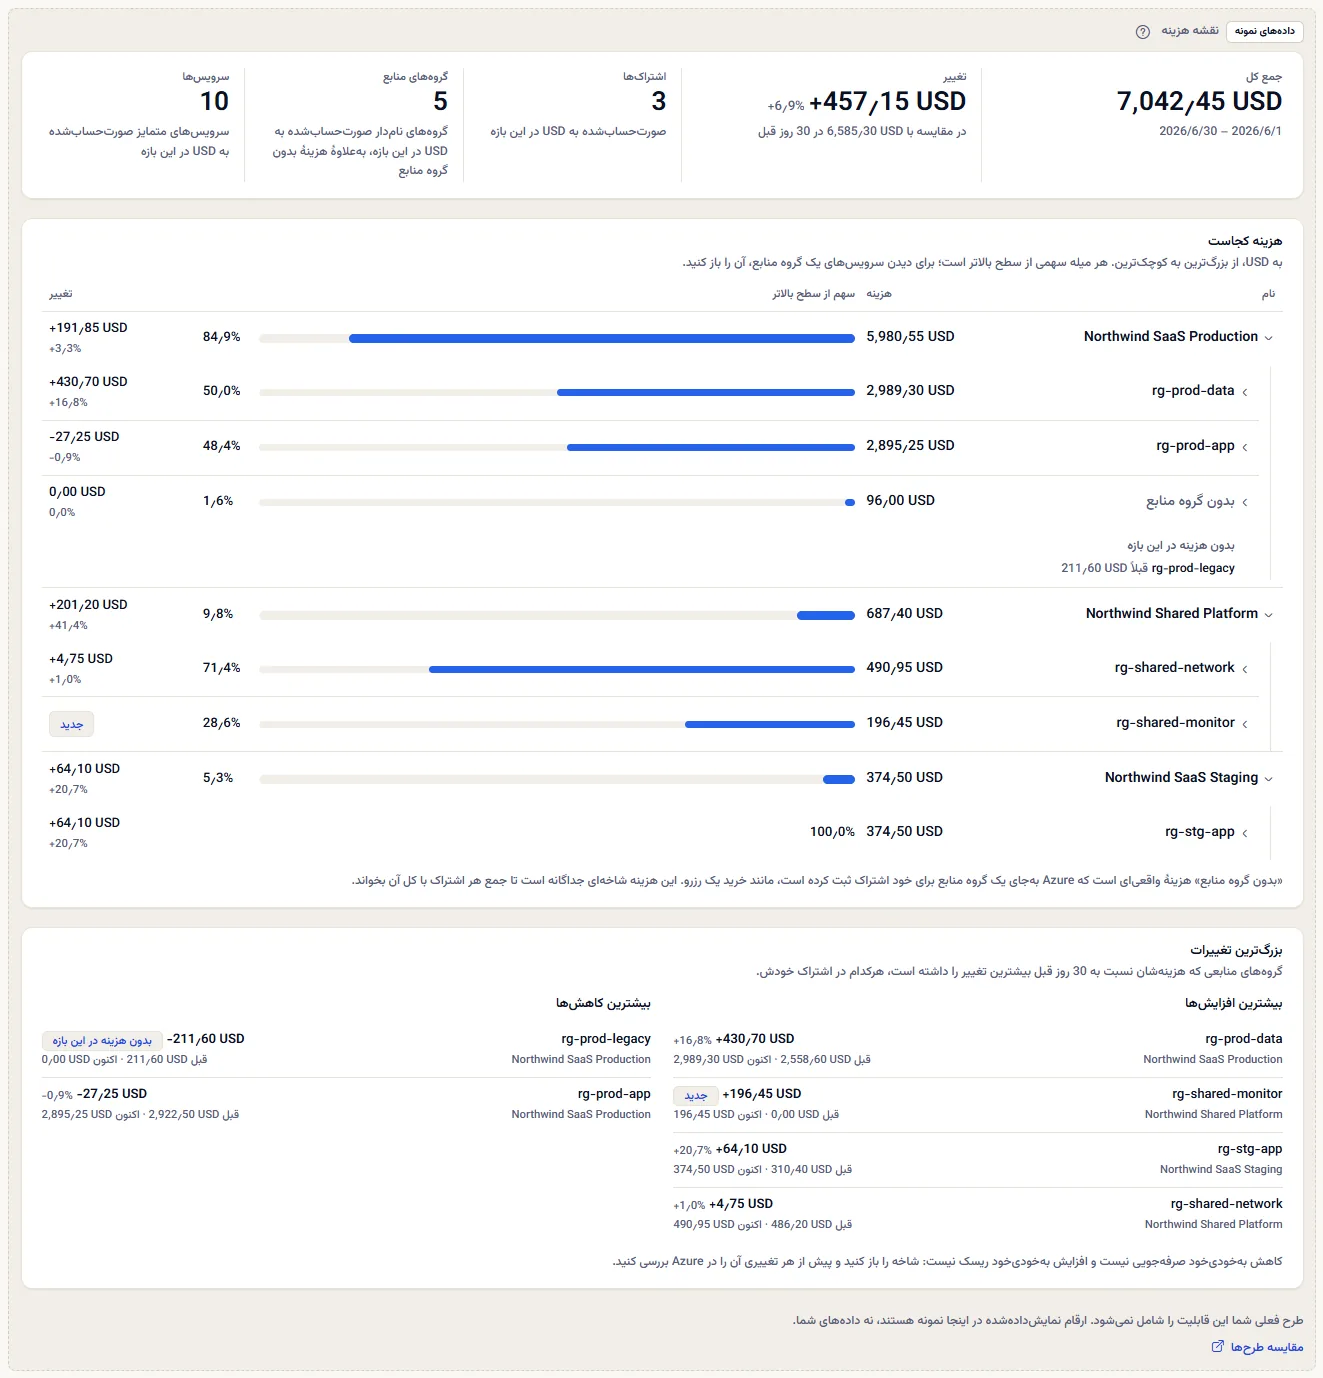1323x1378 pixels.
Task: Expand the rg-shared-network row in cost table
Action: coord(1245,669)
